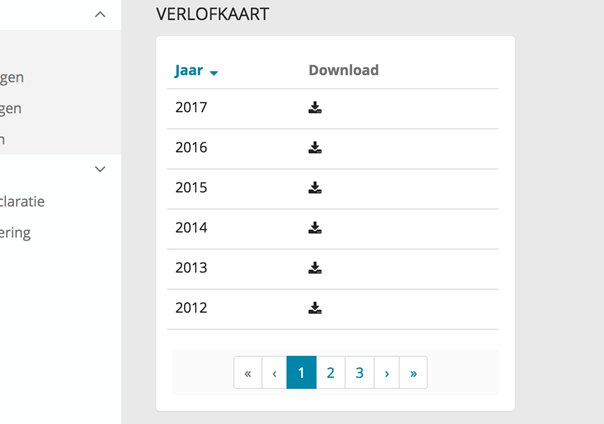Download the 2017 verlofkaart
Screen dimensions: 604x424
point(315,108)
